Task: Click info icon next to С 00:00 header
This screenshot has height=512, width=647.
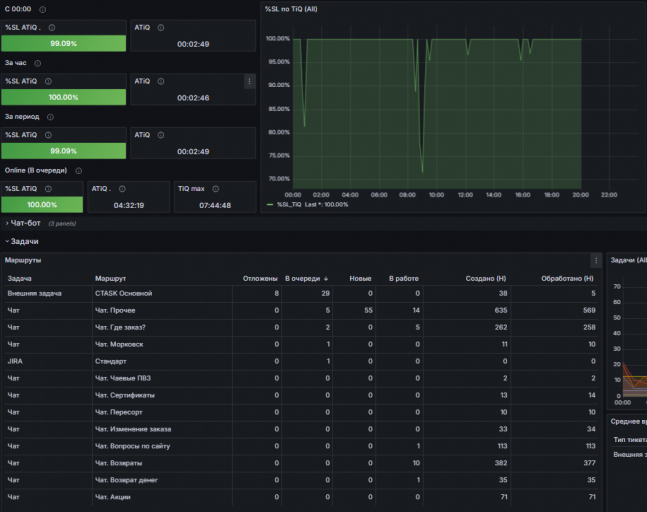Action: tap(43, 9)
